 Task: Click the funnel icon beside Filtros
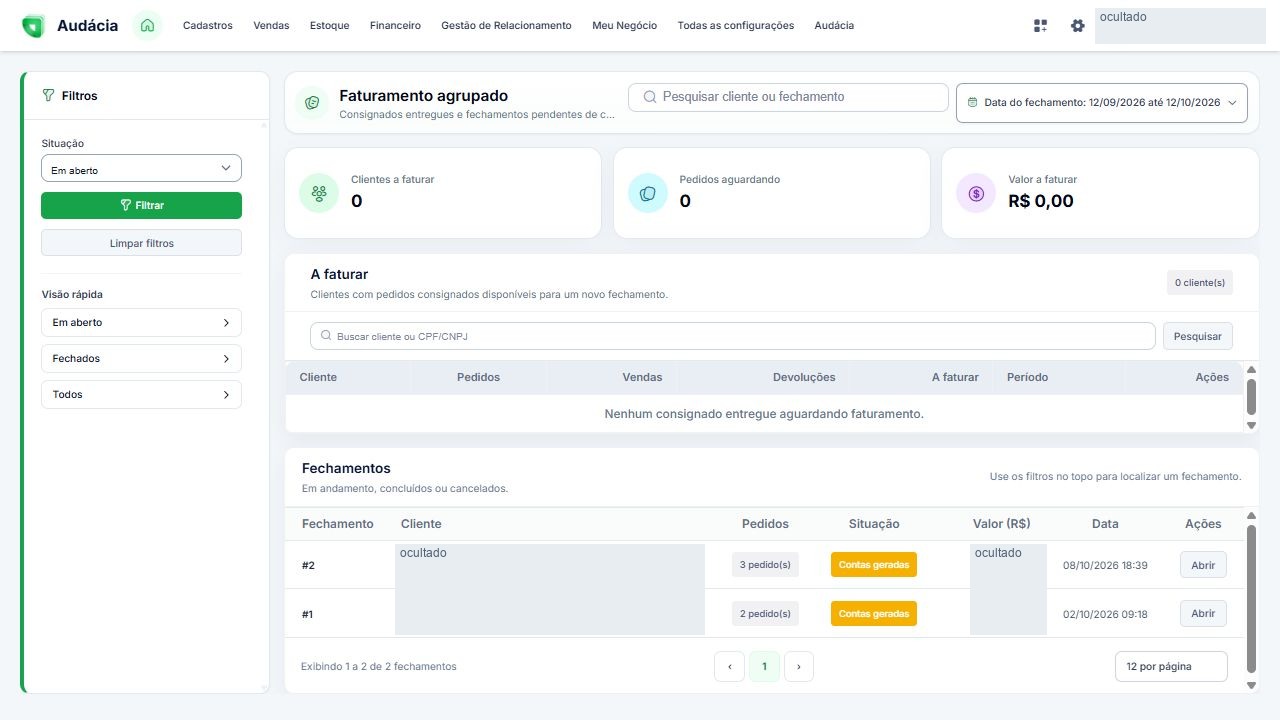[x=48, y=96]
